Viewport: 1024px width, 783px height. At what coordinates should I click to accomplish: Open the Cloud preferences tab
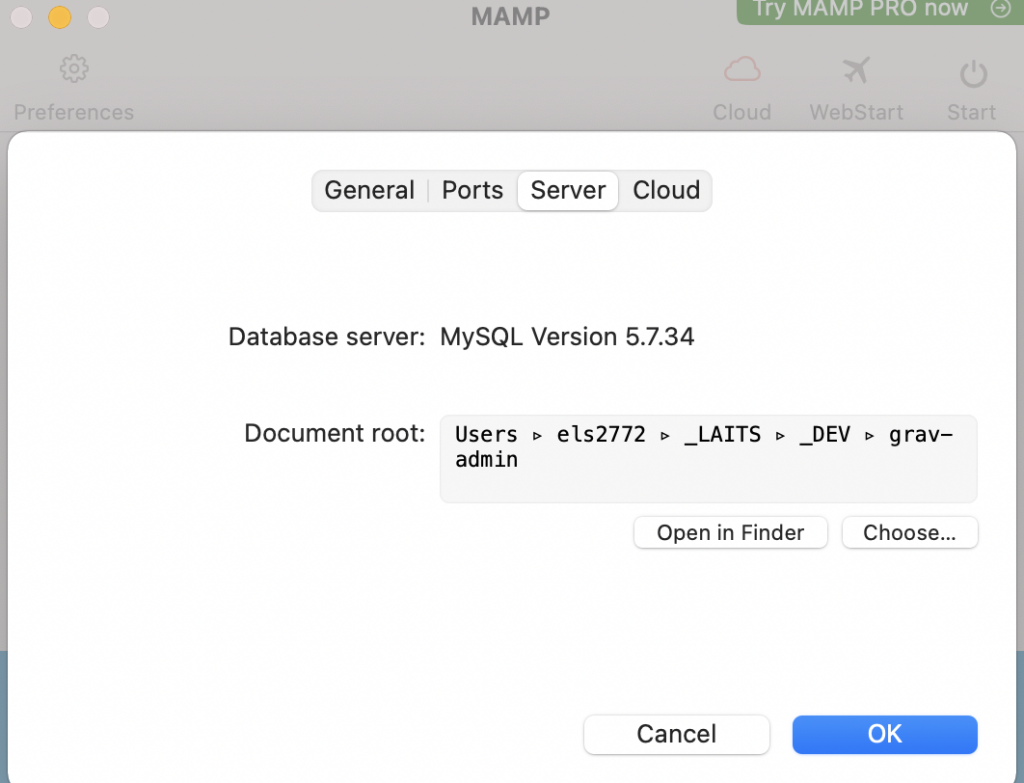click(x=666, y=190)
